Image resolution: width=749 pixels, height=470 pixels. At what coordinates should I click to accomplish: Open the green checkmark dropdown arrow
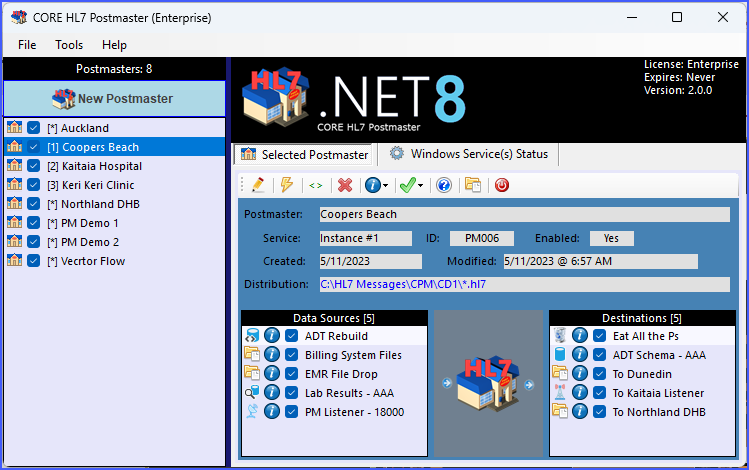click(420, 185)
